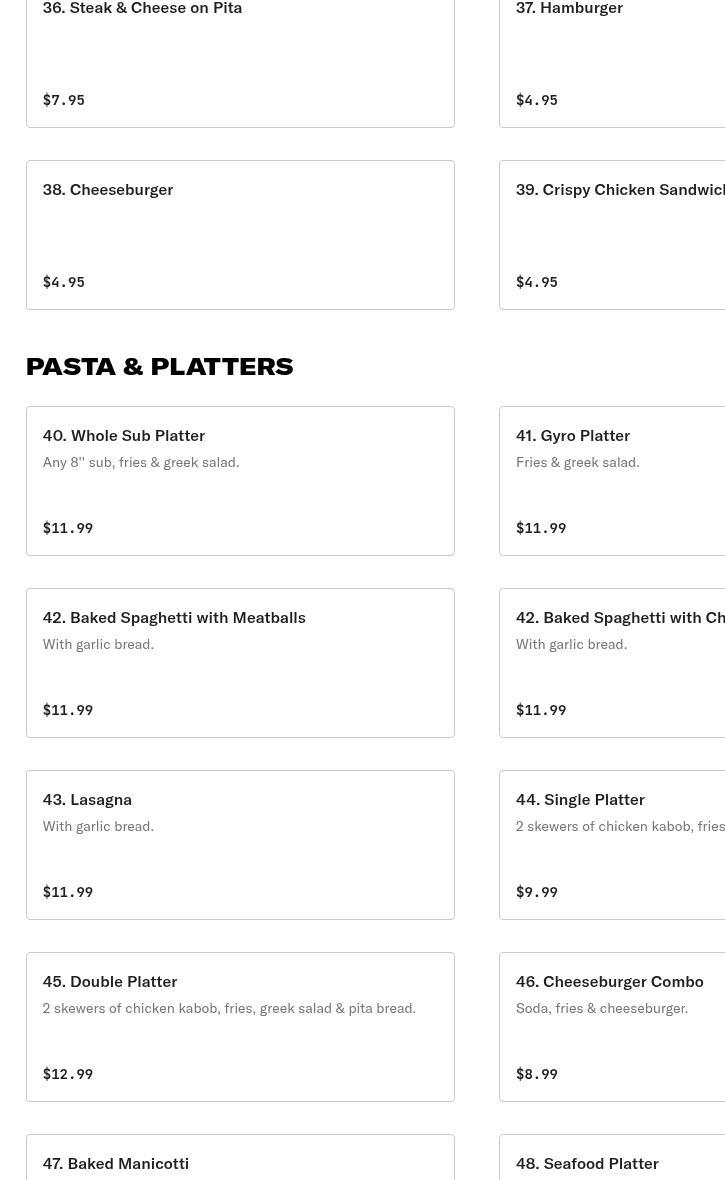Select the 43. Lasagna item
The height and width of the screenshot is (1180, 725).
pos(240,845)
